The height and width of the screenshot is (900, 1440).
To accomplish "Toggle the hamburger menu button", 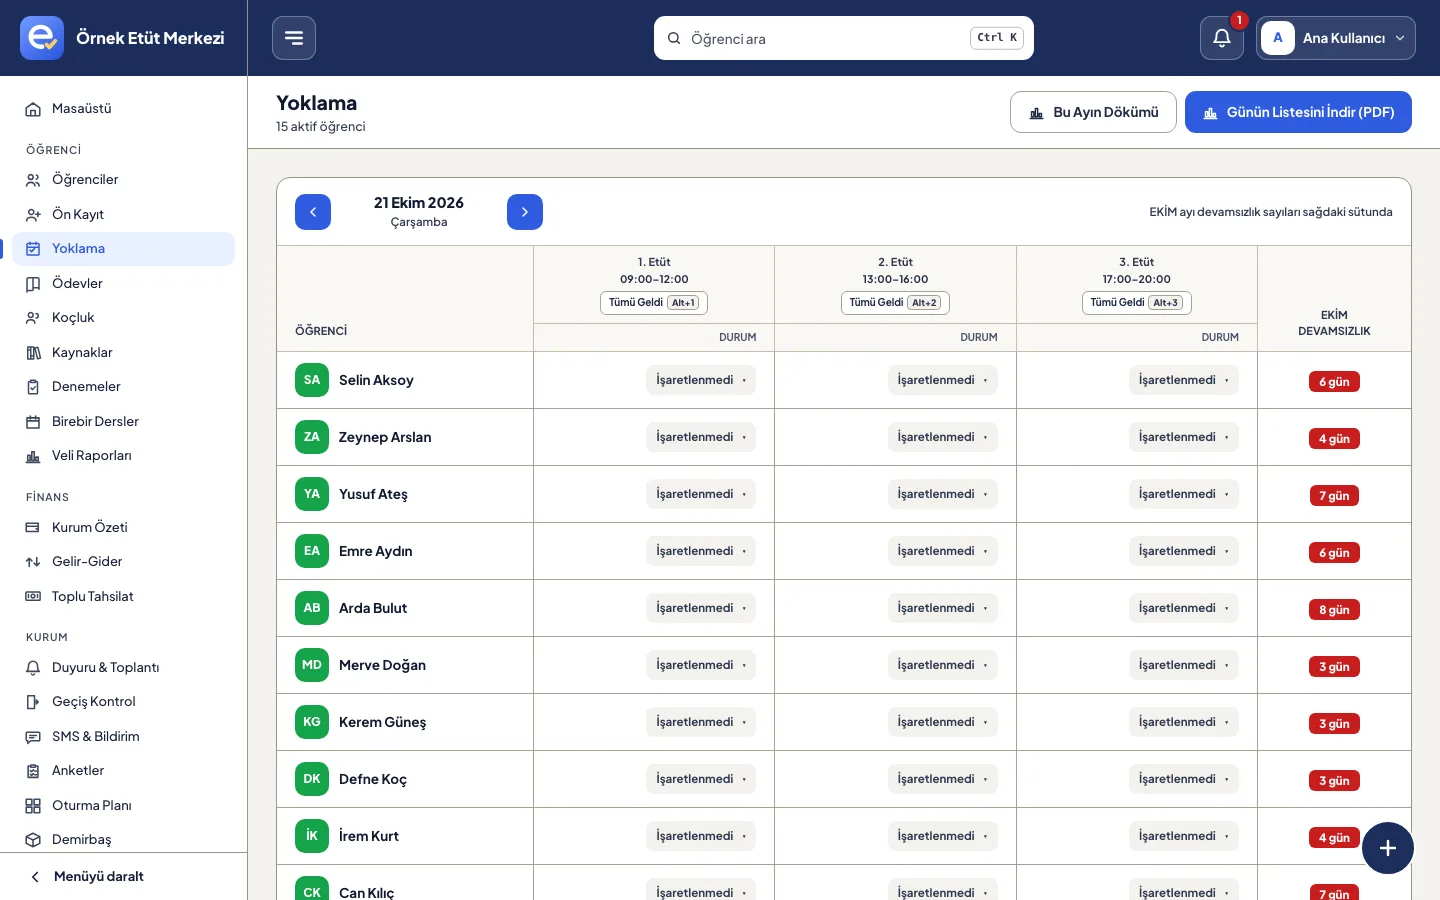I will pos(294,38).
